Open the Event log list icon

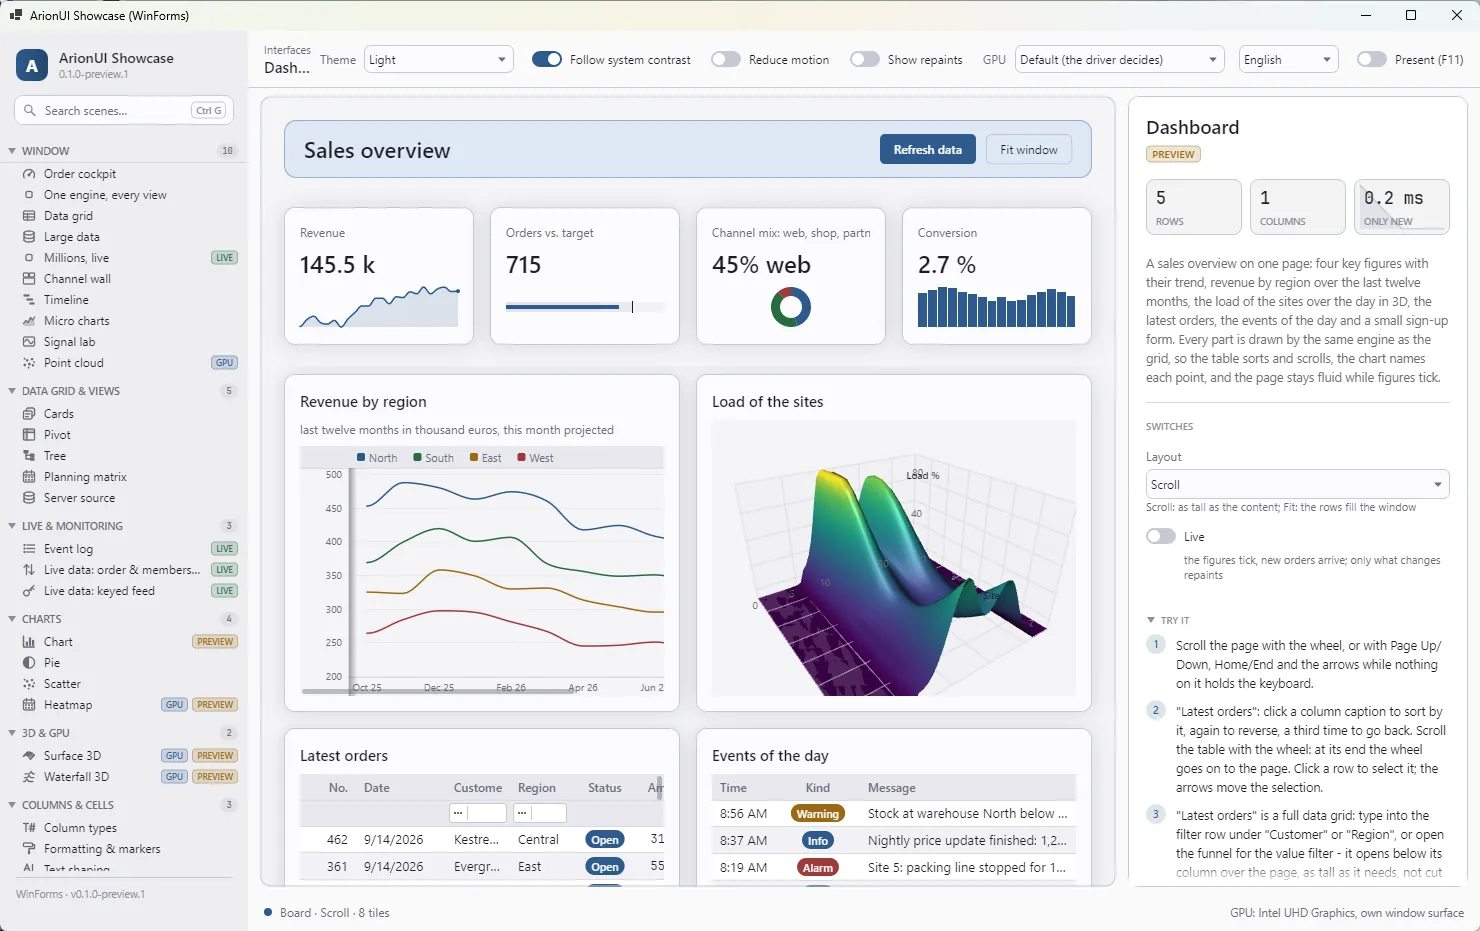click(29, 549)
